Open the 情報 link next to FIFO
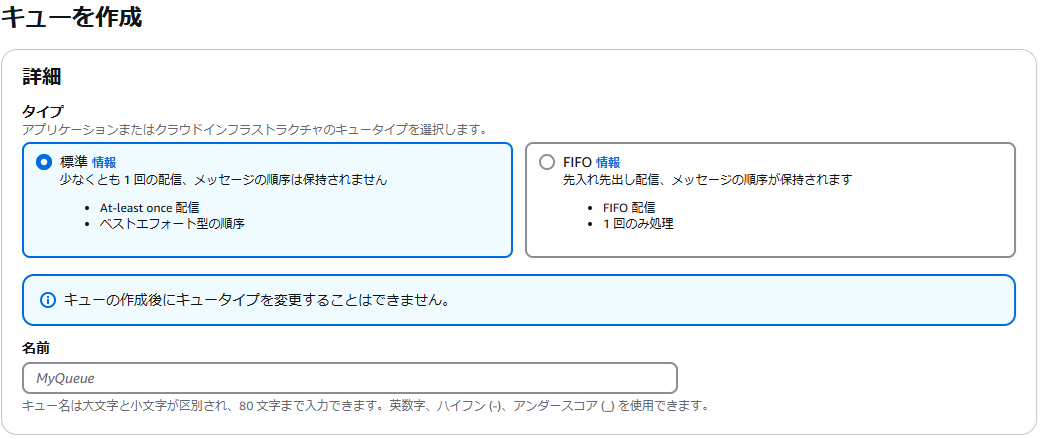The image size is (1041, 439). (607, 161)
